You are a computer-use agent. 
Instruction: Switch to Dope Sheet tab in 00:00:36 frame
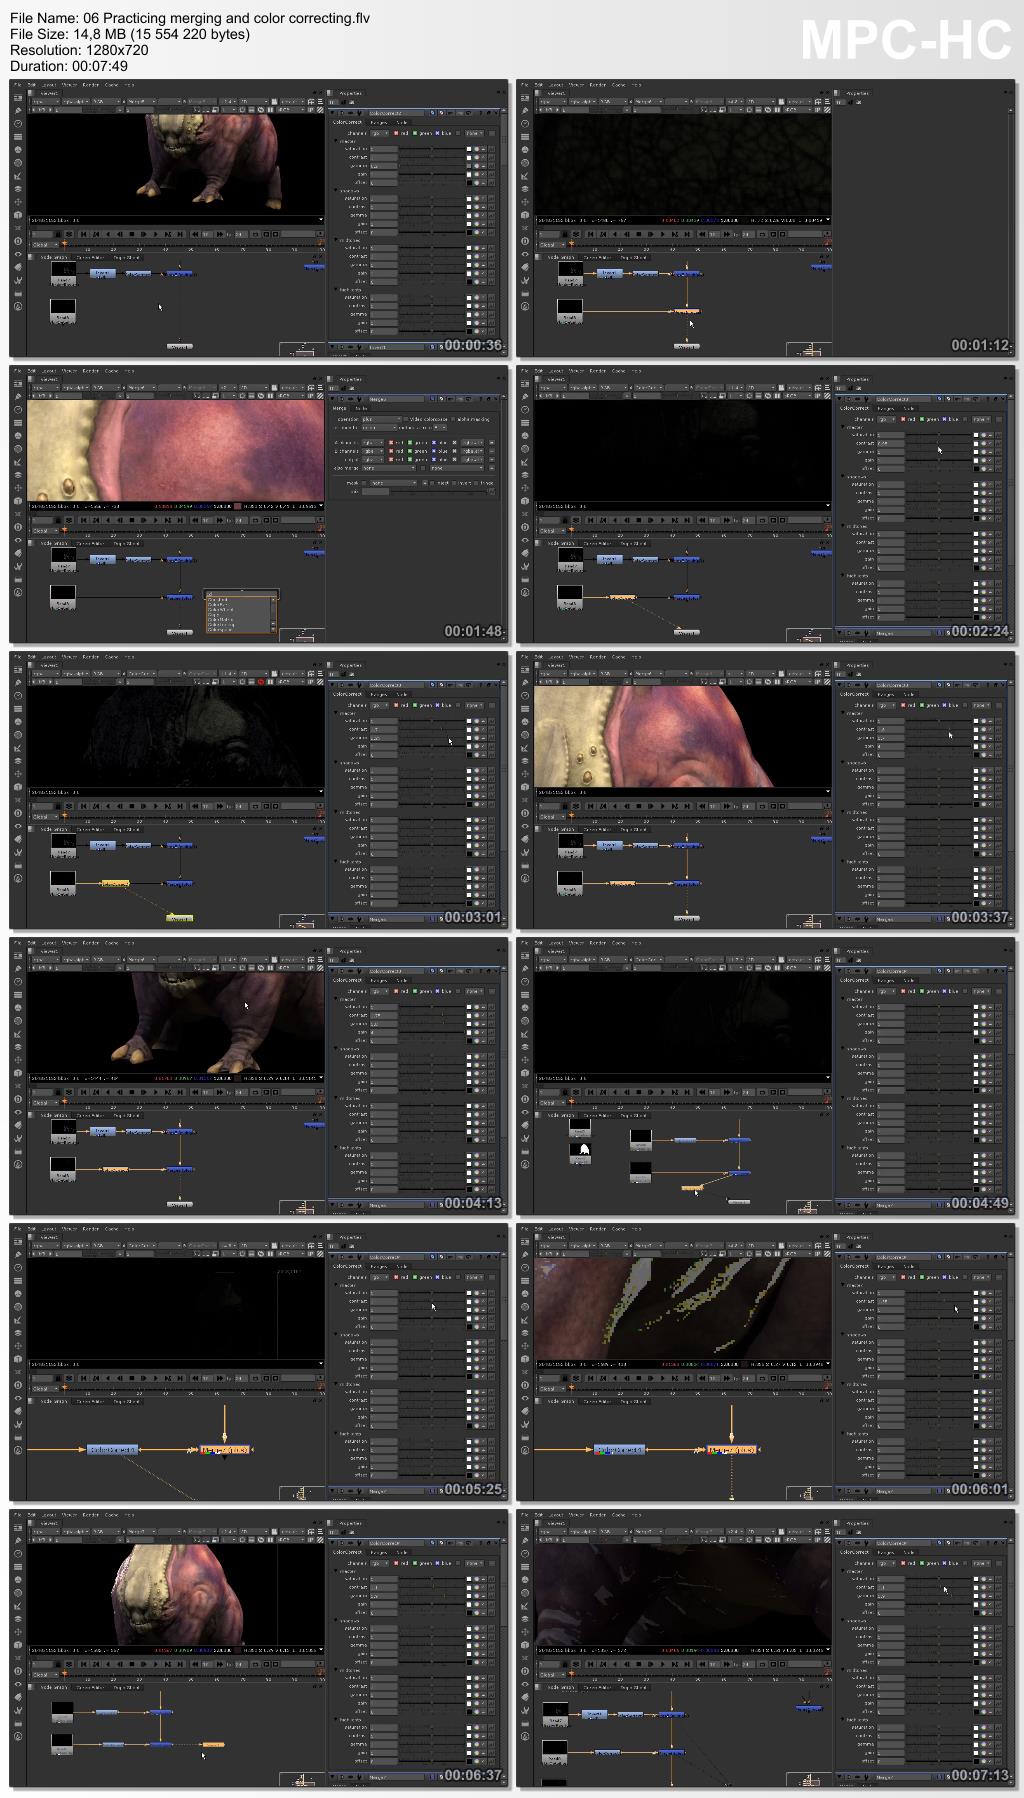(126, 257)
